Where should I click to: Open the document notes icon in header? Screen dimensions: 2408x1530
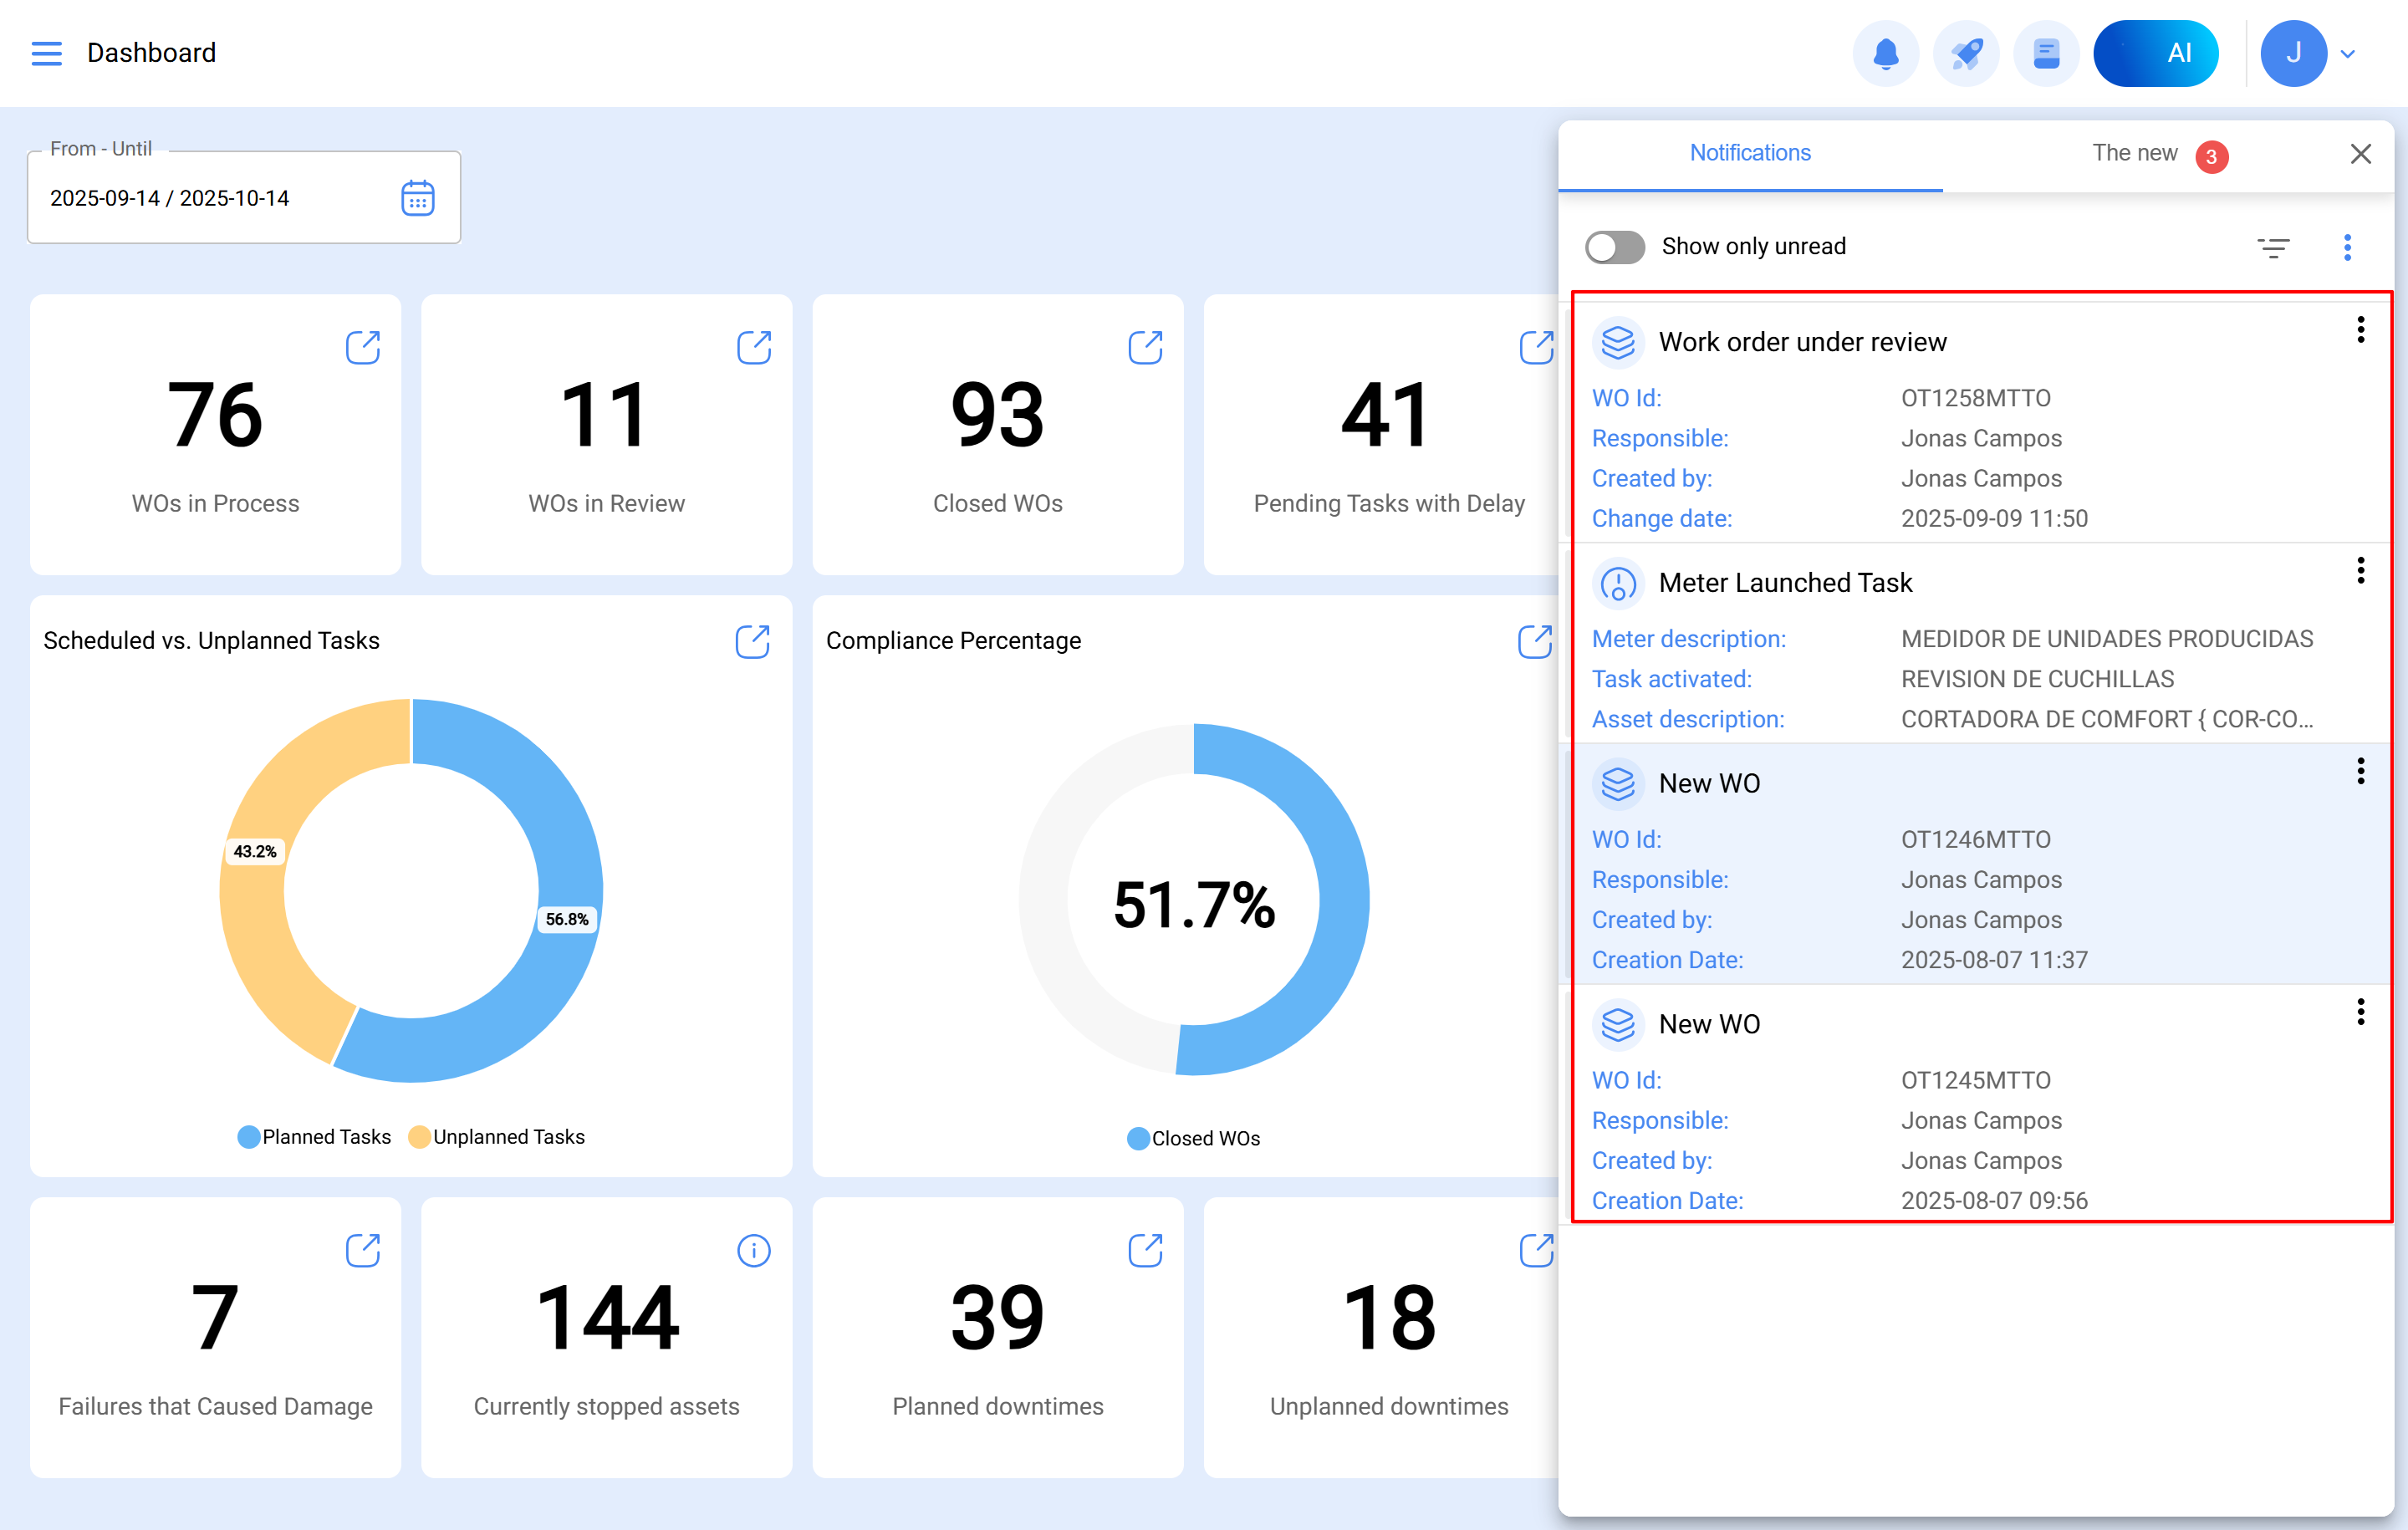2045,53
